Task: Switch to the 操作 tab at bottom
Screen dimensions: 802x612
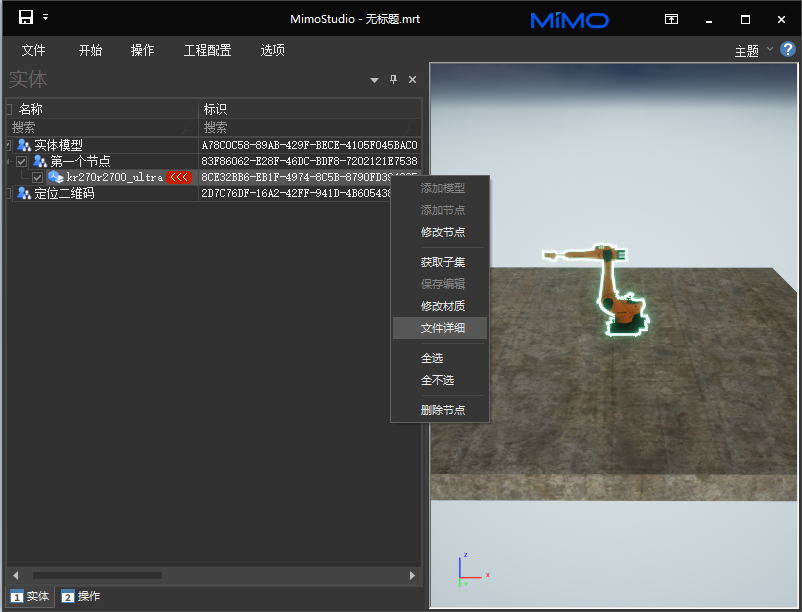Action: coord(81,596)
